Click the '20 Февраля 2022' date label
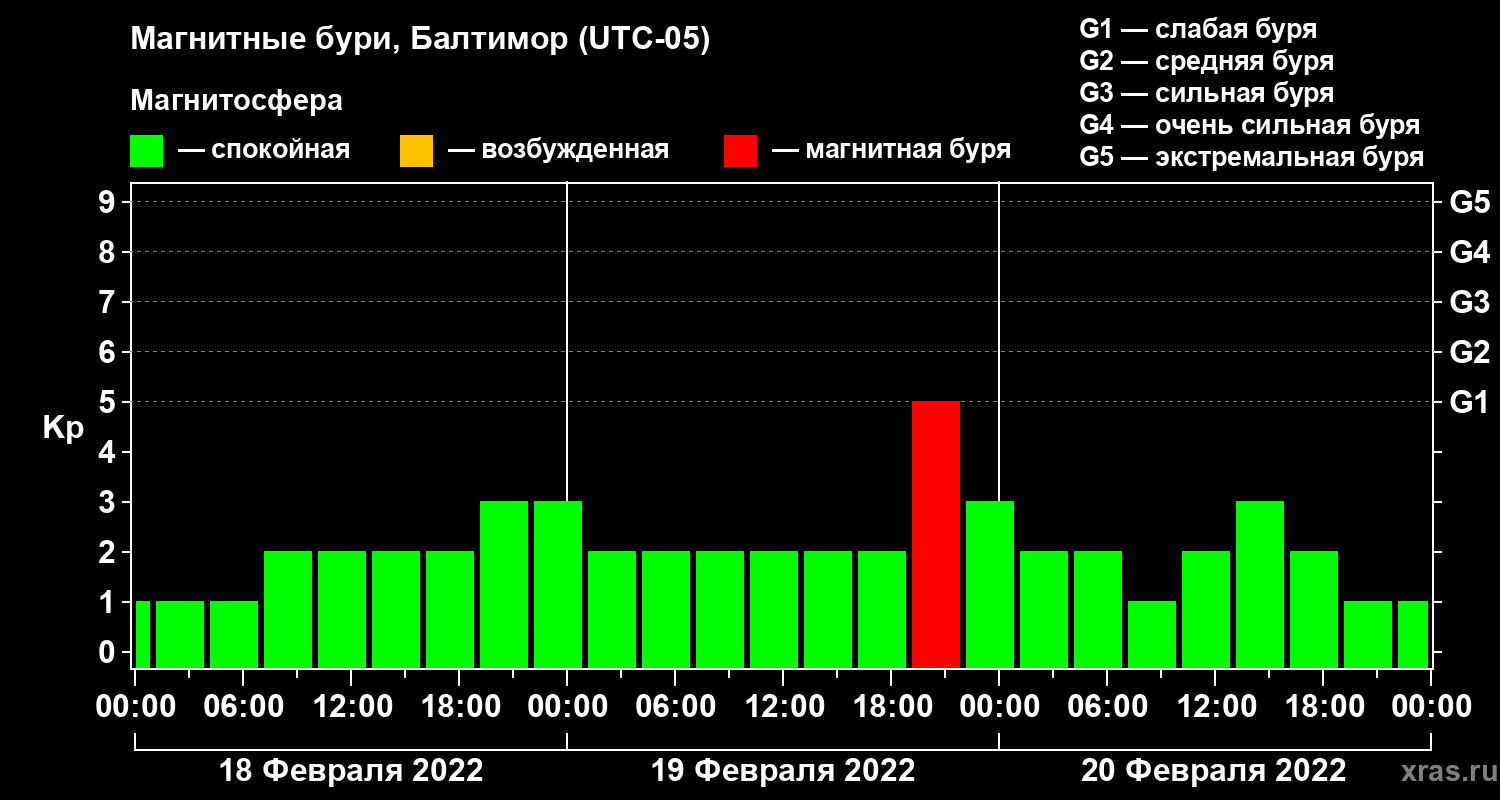Image resolution: width=1500 pixels, height=800 pixels. [x=1214, y=771]
